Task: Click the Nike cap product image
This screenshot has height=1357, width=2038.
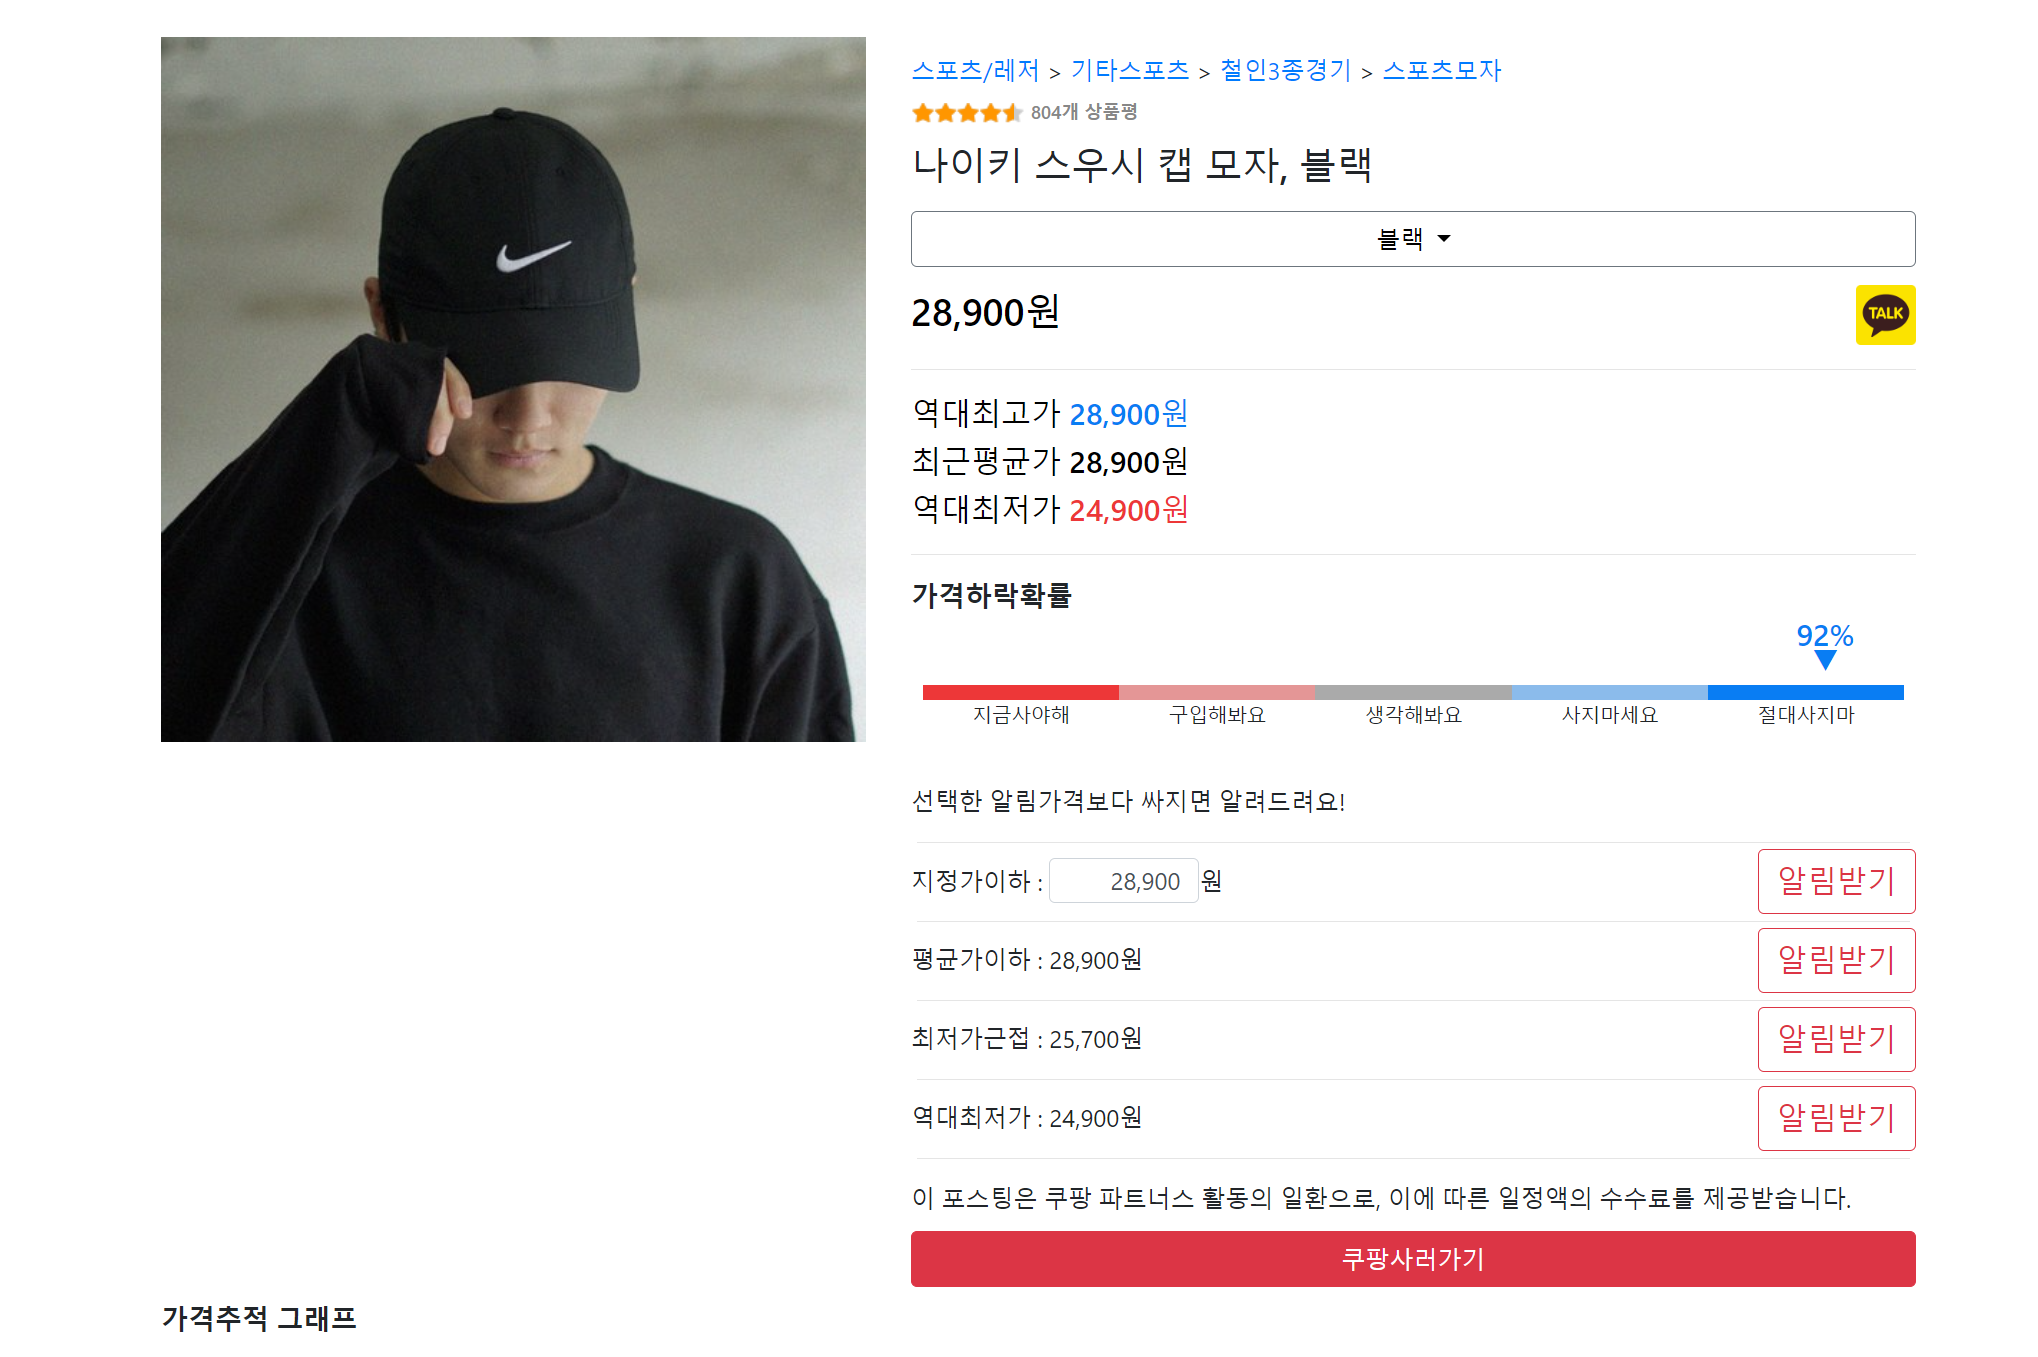Action: pyautogui.click(x=513, y=389)
